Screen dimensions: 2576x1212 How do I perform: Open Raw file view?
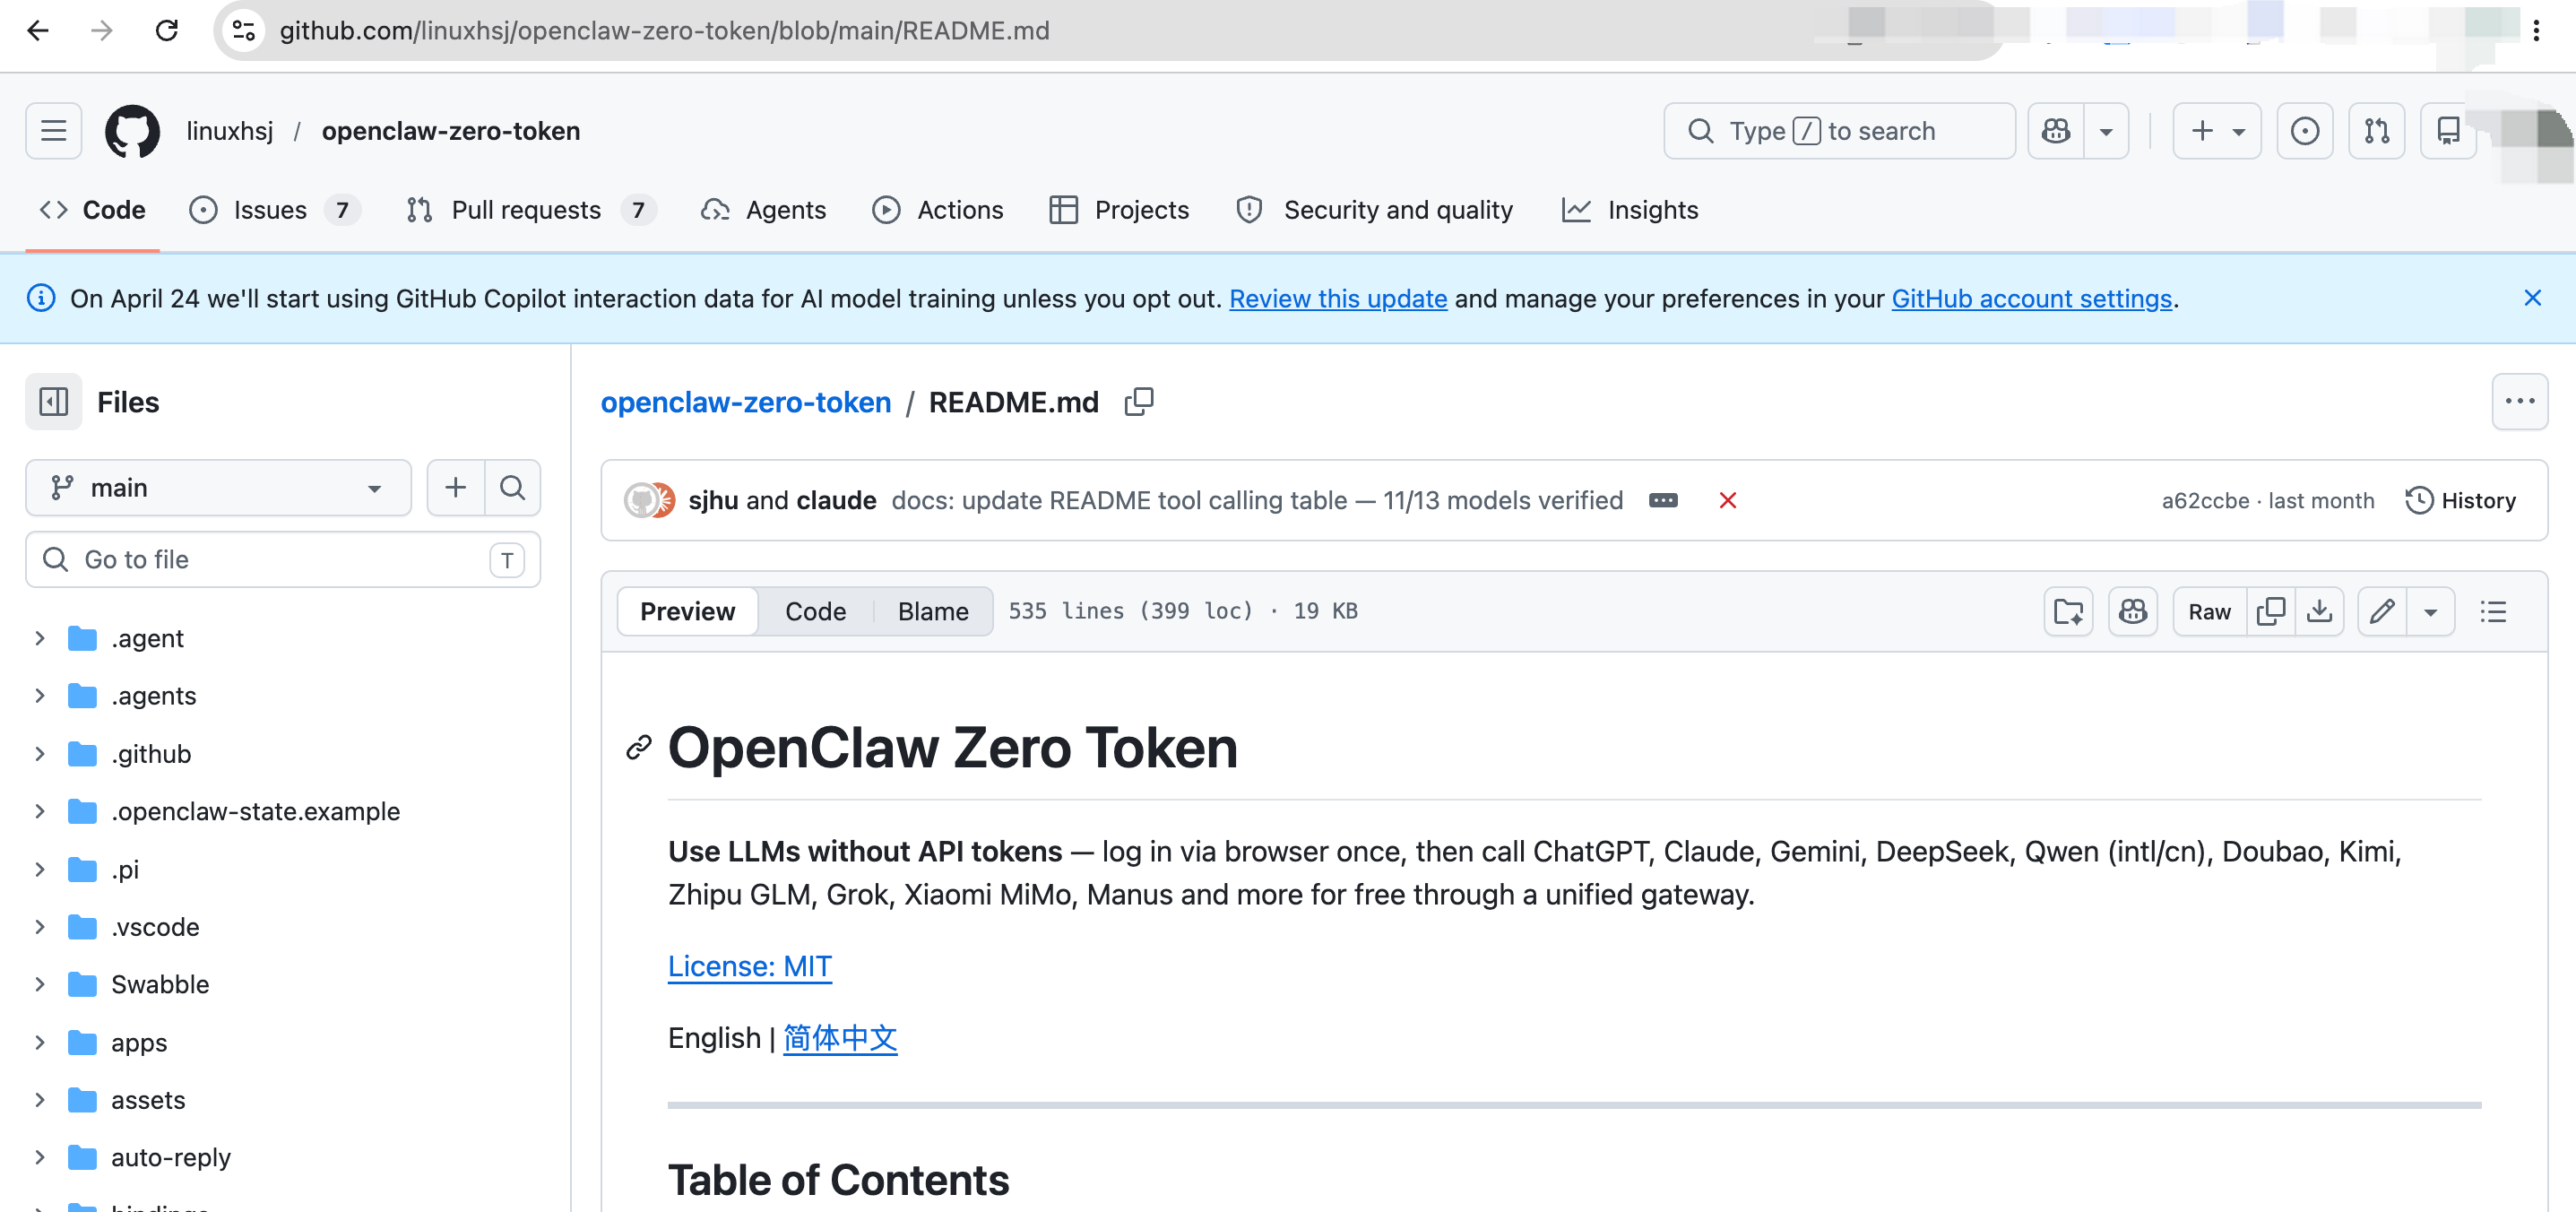2209,611
